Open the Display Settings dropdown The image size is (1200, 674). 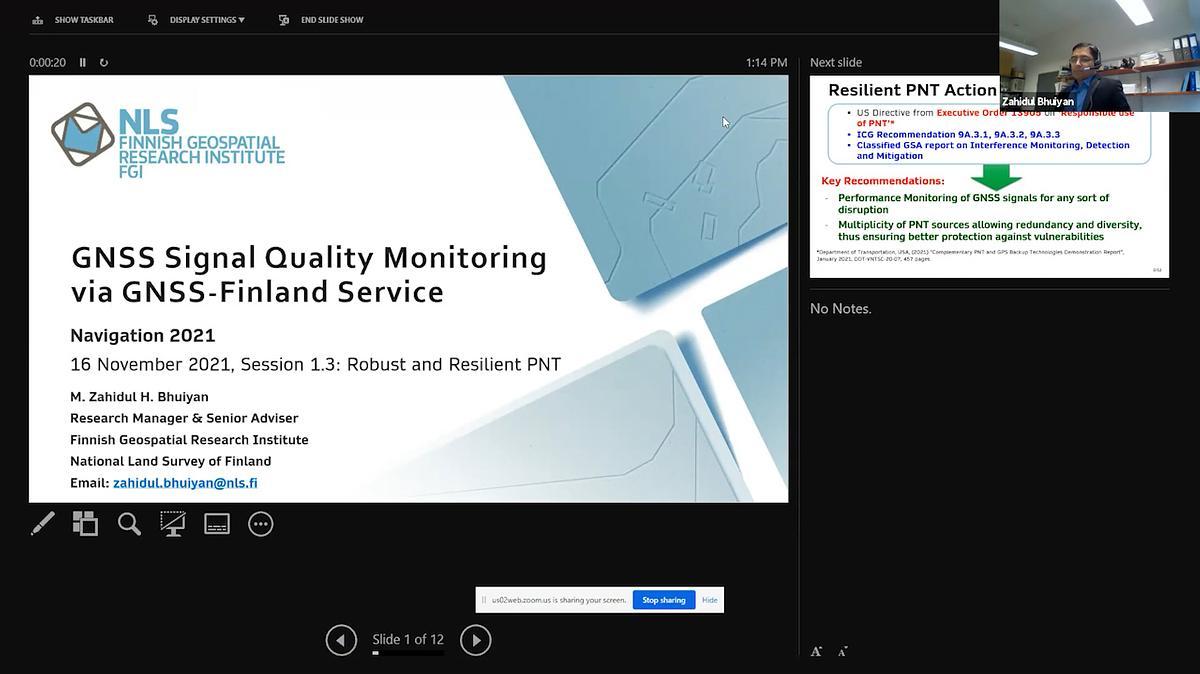pos(196,20)
